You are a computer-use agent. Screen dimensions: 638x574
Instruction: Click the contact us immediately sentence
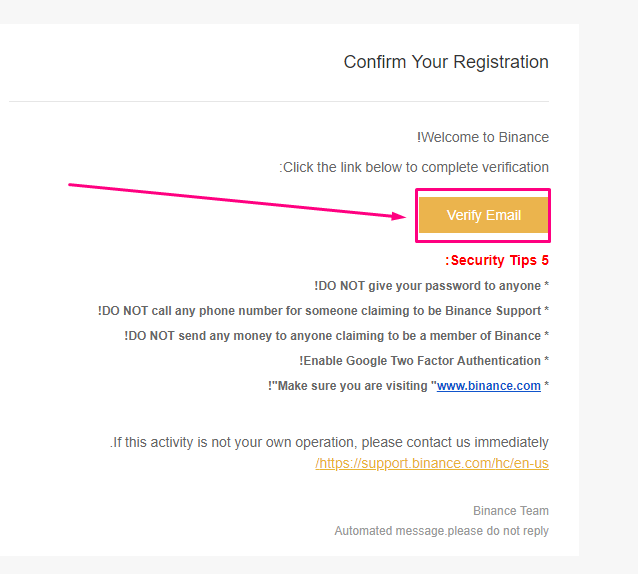tap(329, 442)
